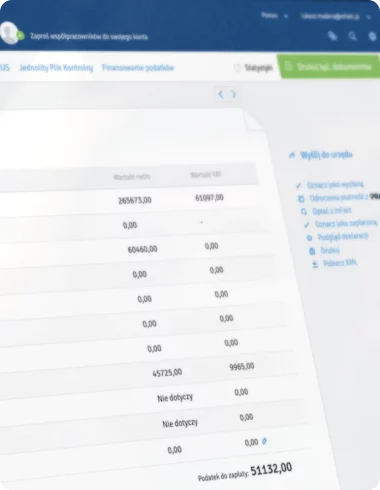The width and height of the screenshot is (380, 490).
Task: Click the download icon next to Pobierz XML
Action: click(315, 264)
